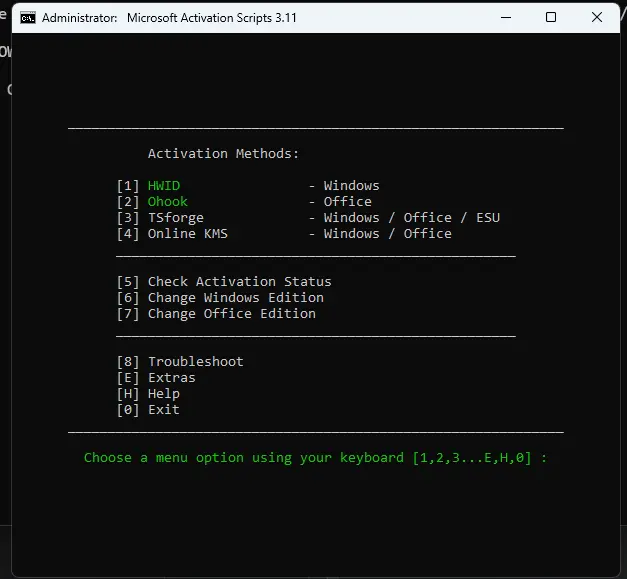Maximize the Microsoft Activation Scripts window
The width and height of the screenshot is (627, 579).
[x=551, y=17]
